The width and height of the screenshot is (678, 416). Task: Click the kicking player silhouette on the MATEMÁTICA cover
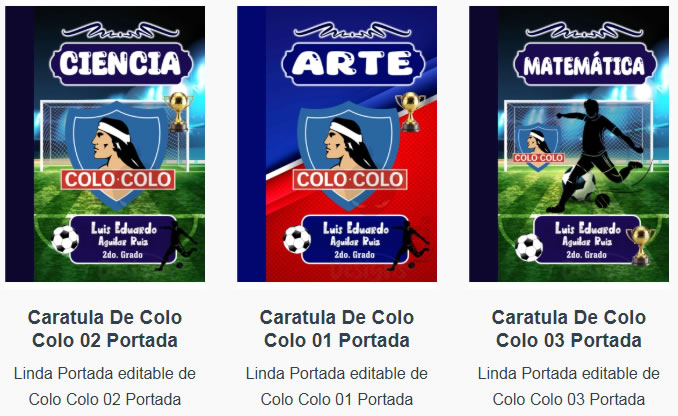[600, 156]
